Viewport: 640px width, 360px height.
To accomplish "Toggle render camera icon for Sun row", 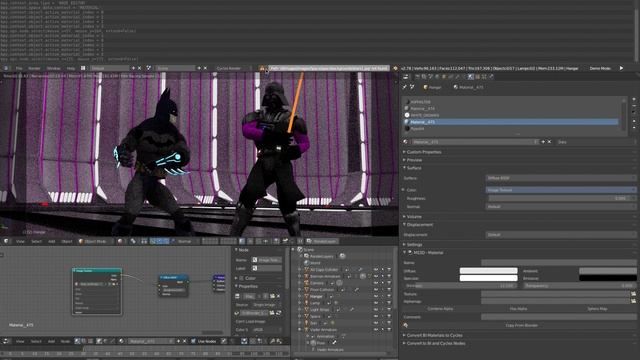I will [389, 323].
